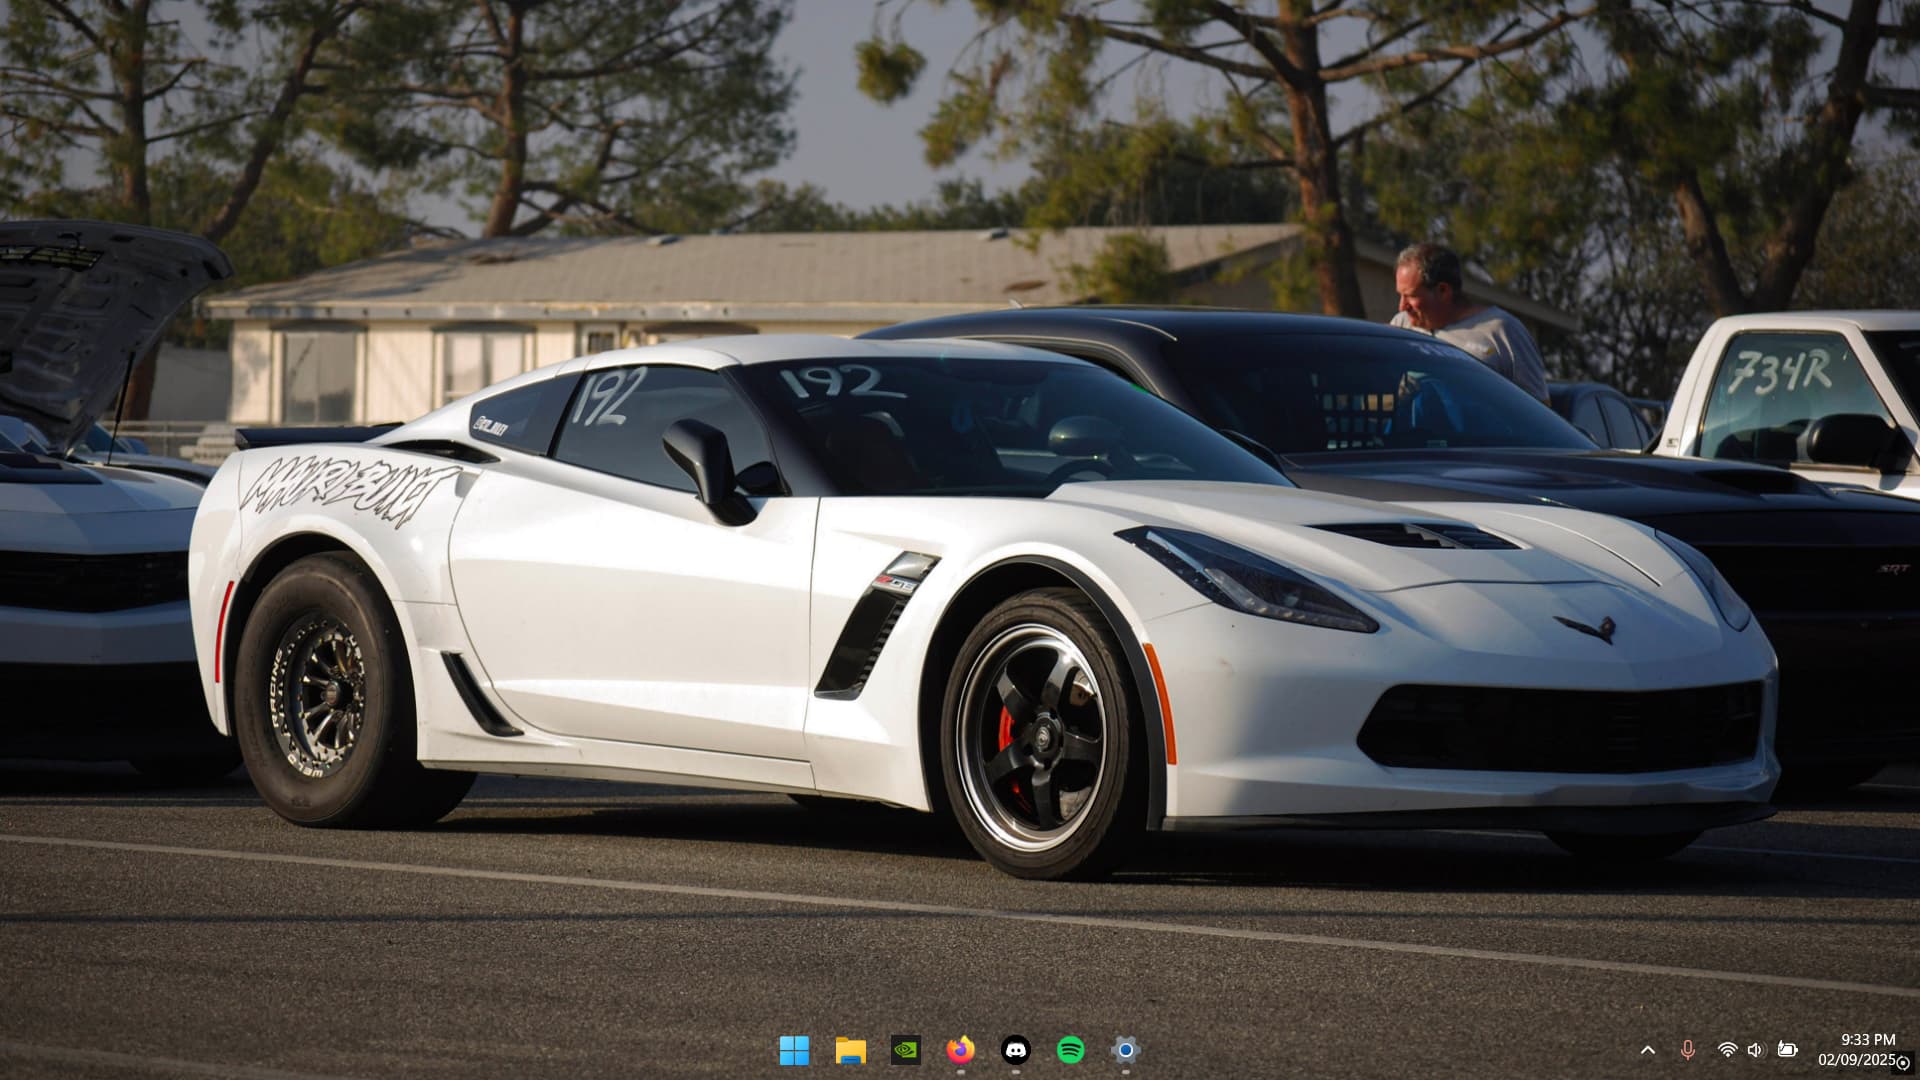Open the Settings gear app in taskbar

click(x=1126, y=1050)
